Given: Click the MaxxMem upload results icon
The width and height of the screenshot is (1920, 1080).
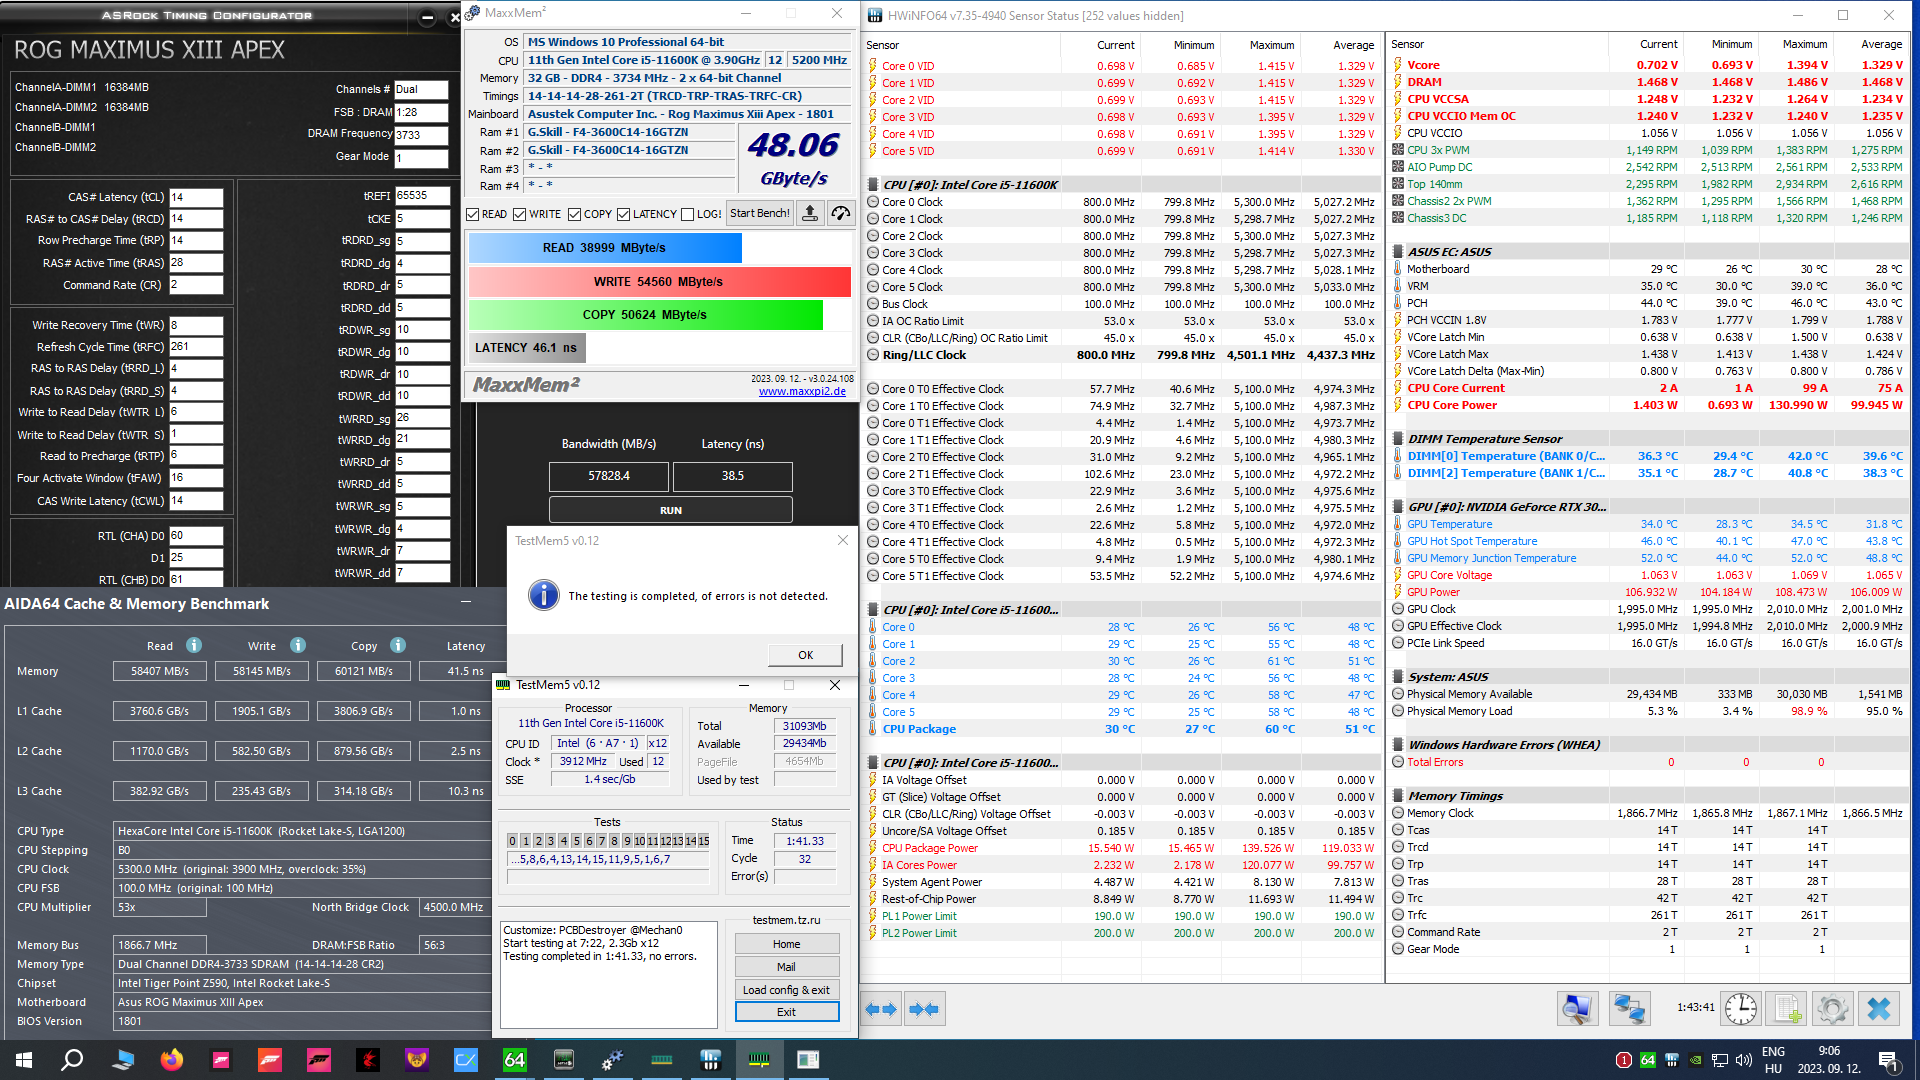Looking at the screenshot, I should pos(810,213).
